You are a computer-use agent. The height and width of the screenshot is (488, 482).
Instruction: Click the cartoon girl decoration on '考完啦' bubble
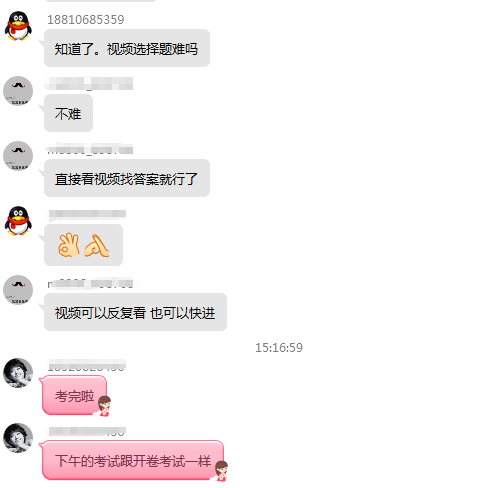(104, 406)
